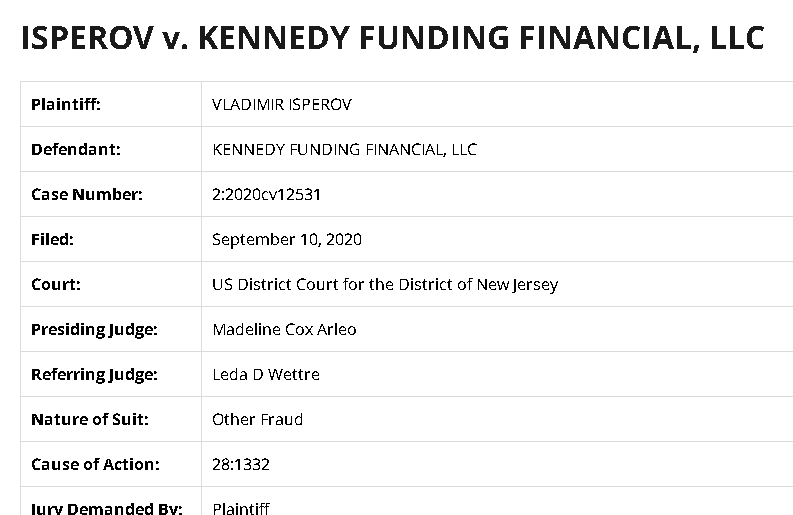Click the Court: row label
This screenshot has height=515, width=793.
56,284
